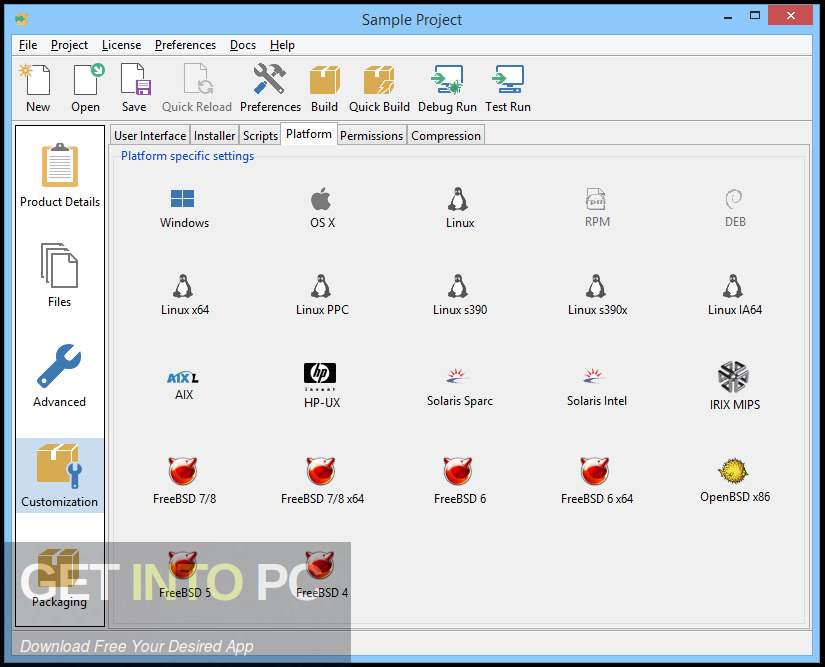Viewport: 825px width, 667px height.
Task: Choose the generic Linux platform
Action: pyautogui.click(x=460, y=208)
